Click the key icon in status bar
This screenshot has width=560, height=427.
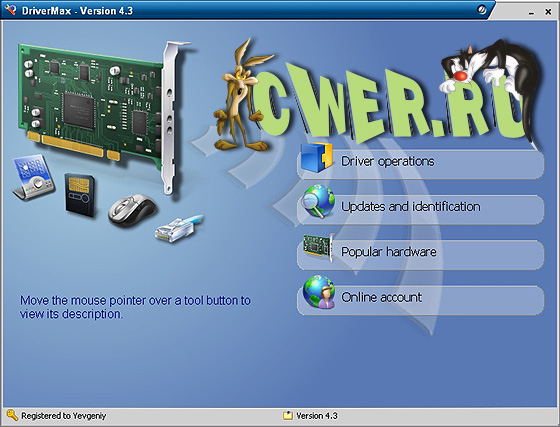[12, 416]
